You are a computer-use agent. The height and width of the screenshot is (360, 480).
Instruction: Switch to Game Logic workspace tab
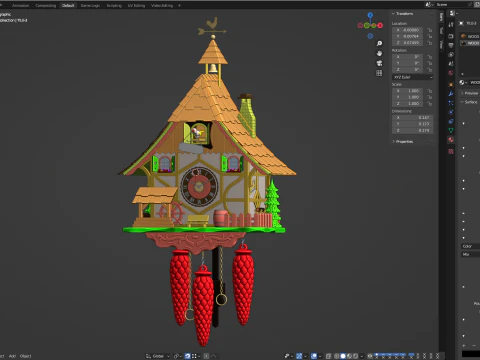point(90,6)
